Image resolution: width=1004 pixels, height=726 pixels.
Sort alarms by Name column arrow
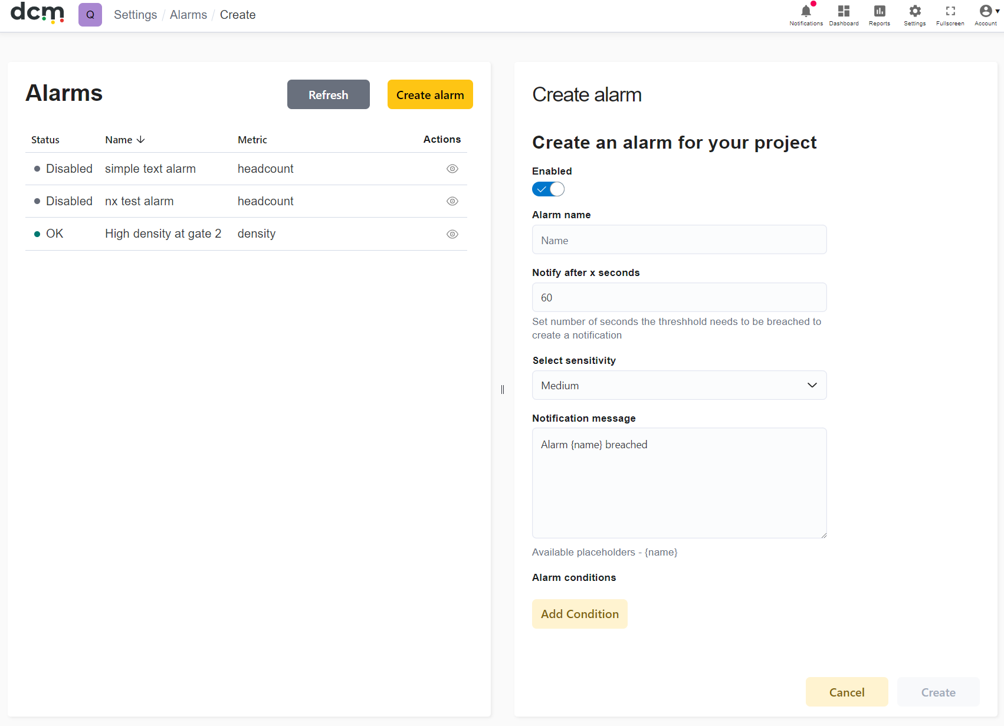click(141, 140)
